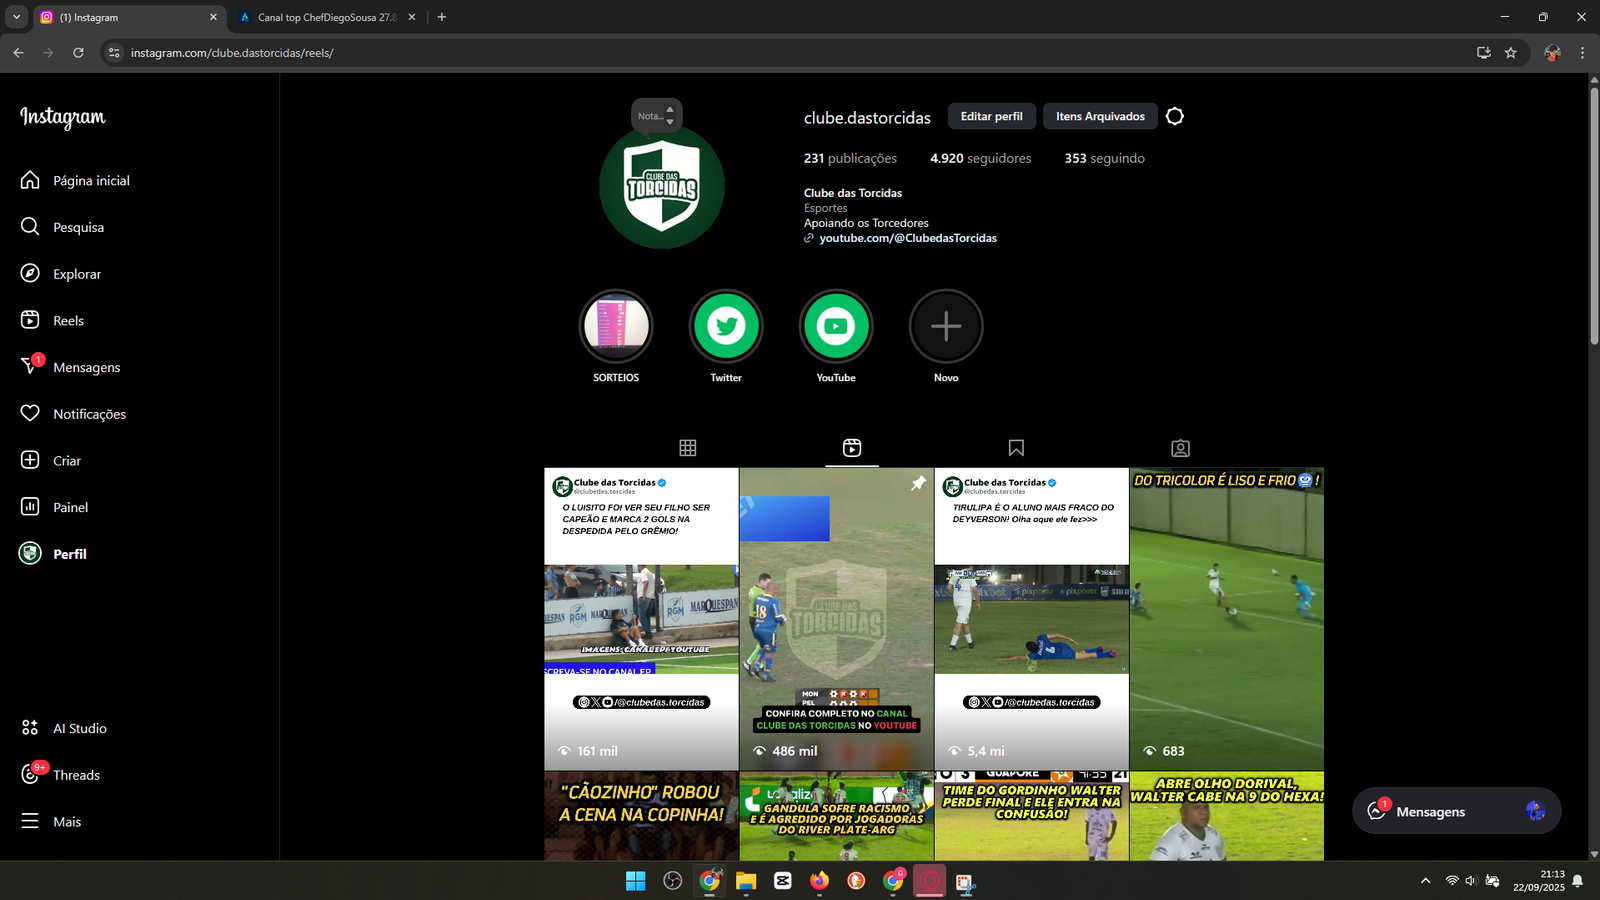1600x900 pixels.
Task: Go to Página inicial in the sidebar
Action: (75, 180)
